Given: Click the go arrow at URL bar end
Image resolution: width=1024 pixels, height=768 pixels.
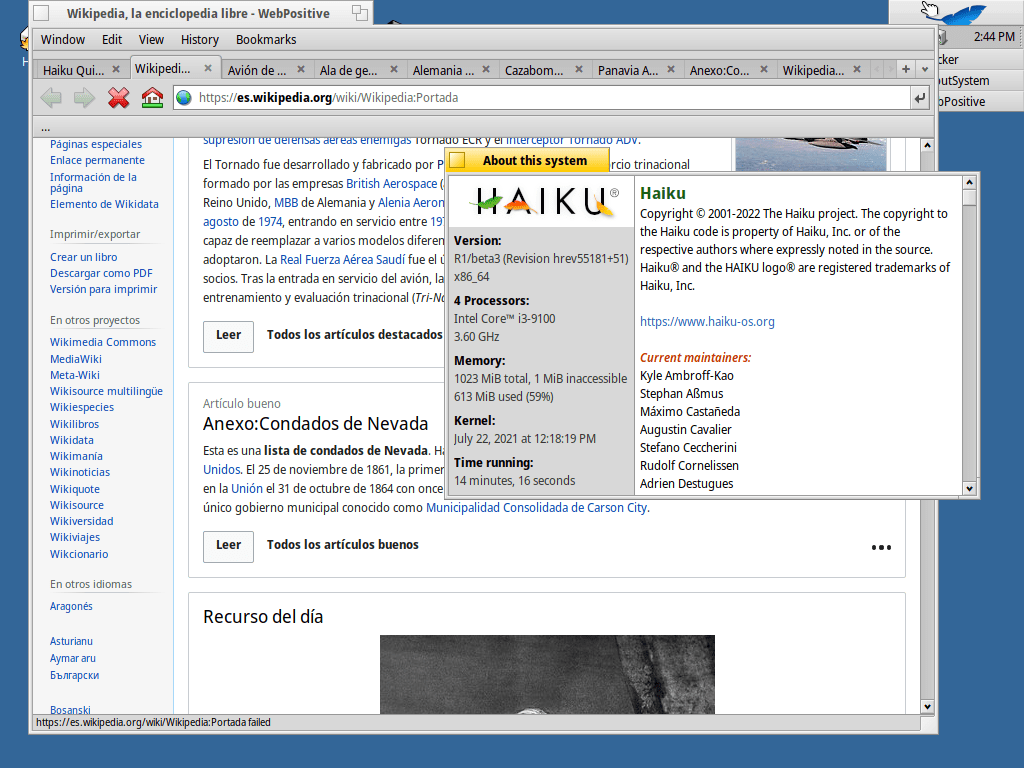Looking at the screenshot, I should click(920, 98).
